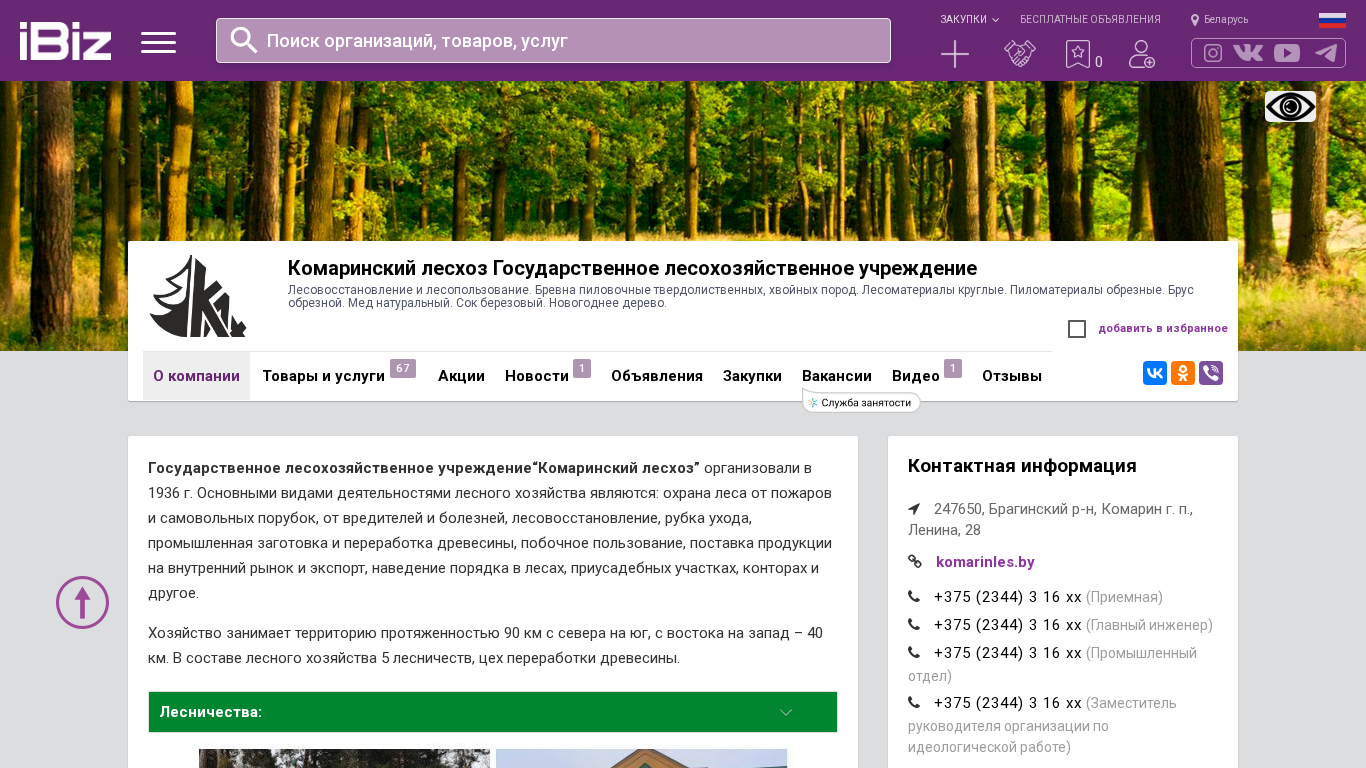The image size is (1366, 768).
Task: Open the Закупки dropdown in header
Action: tap(969, 20)
